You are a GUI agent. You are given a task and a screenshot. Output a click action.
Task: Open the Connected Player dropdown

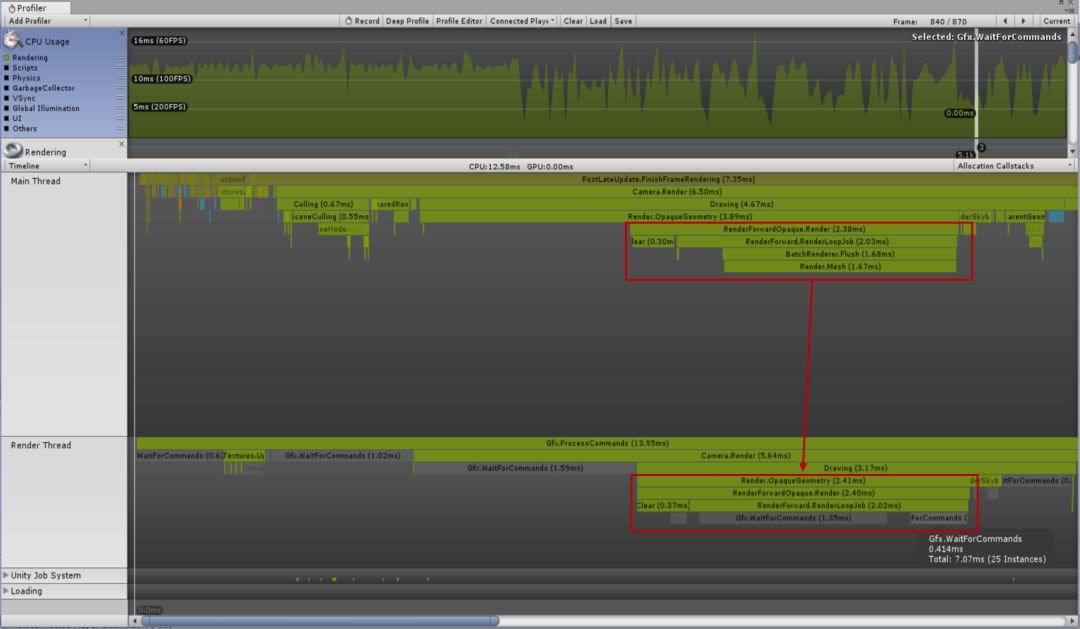(521, 21)
